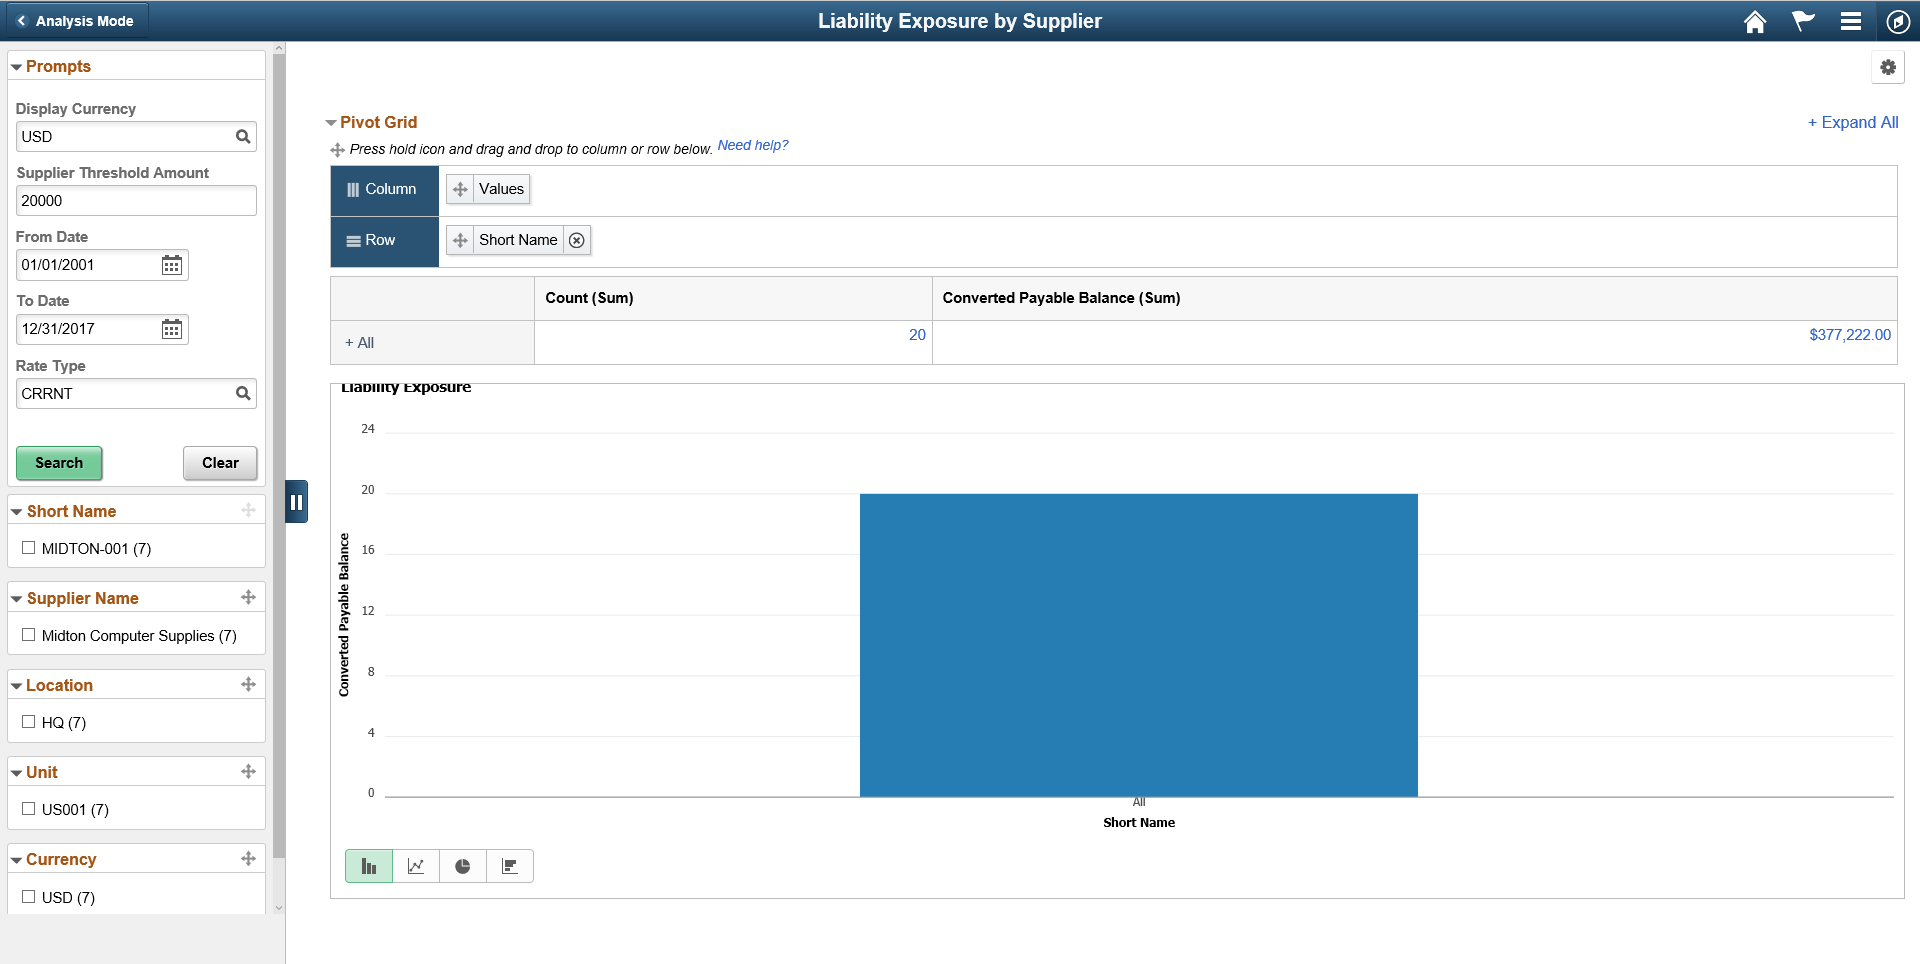Click the Expand All link
Screen dimensions: 1920x964
coord(1852,122)
